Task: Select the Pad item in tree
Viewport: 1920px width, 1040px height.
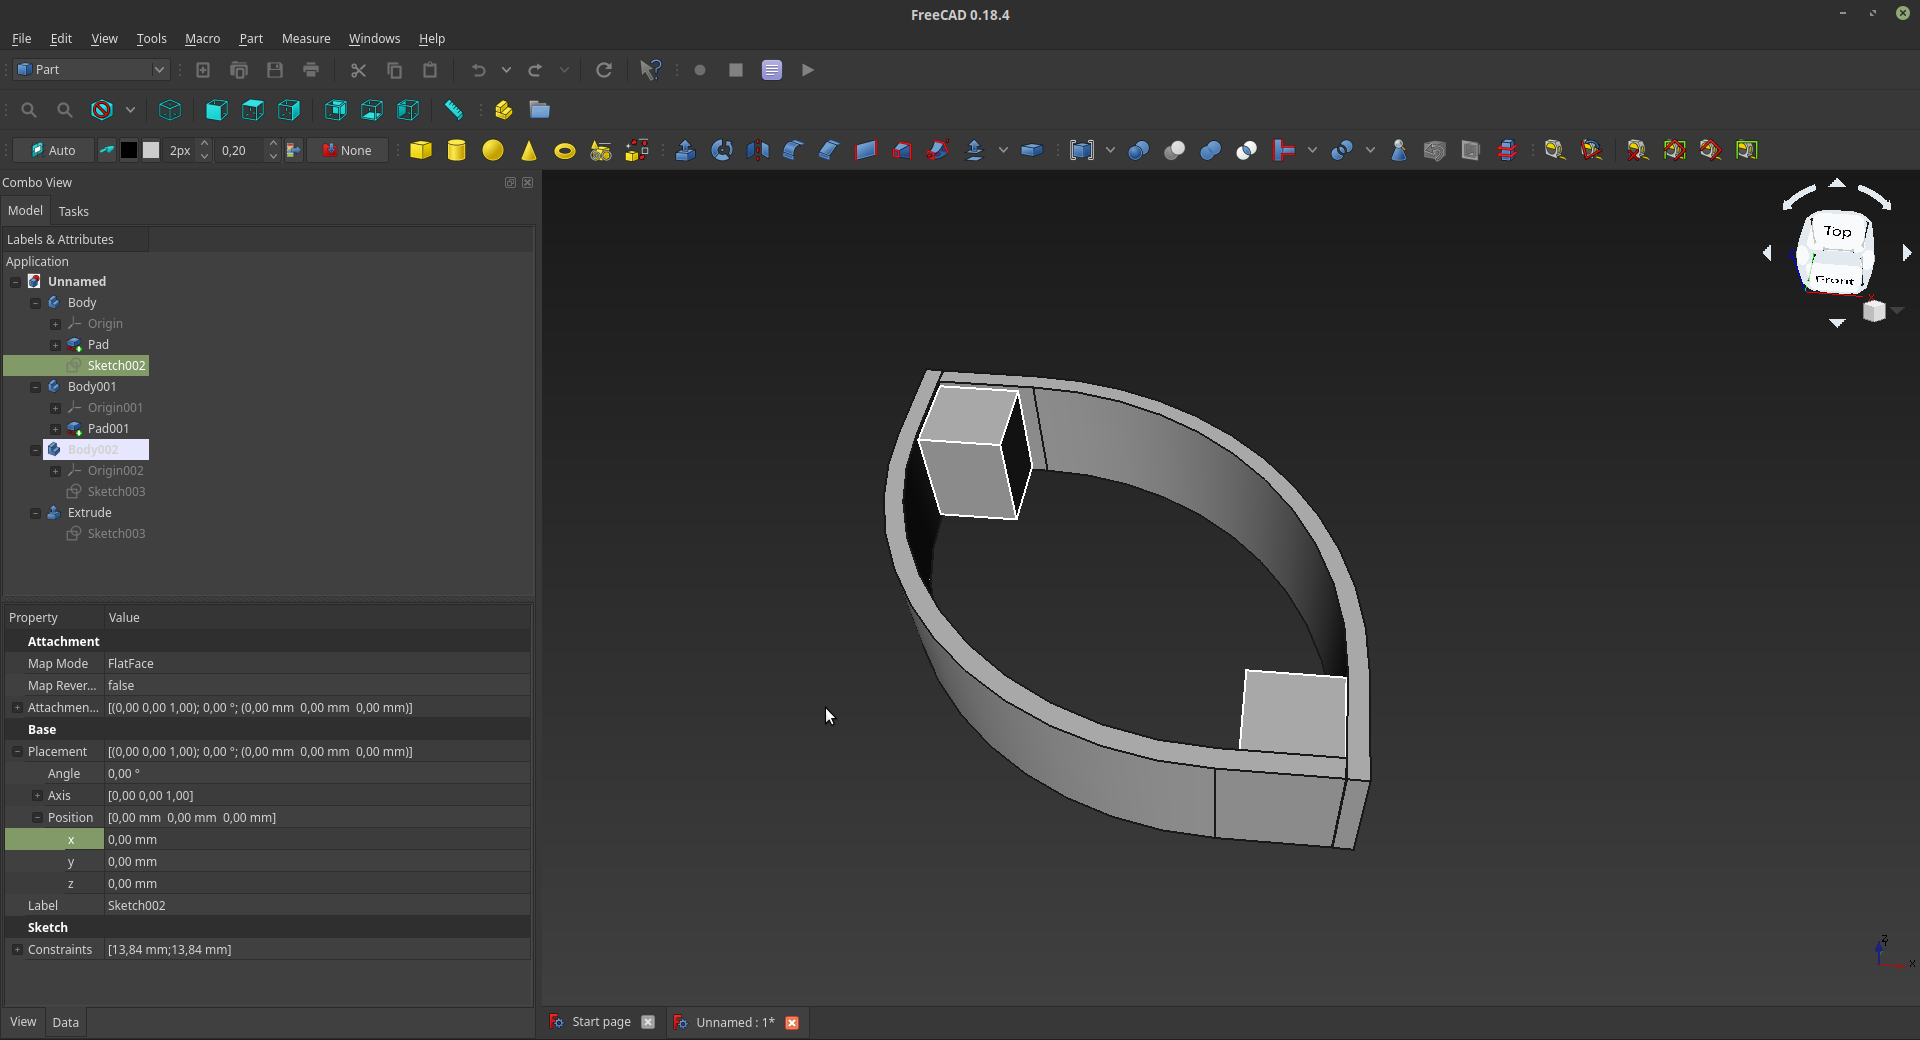Action: [x=98, y=345]
